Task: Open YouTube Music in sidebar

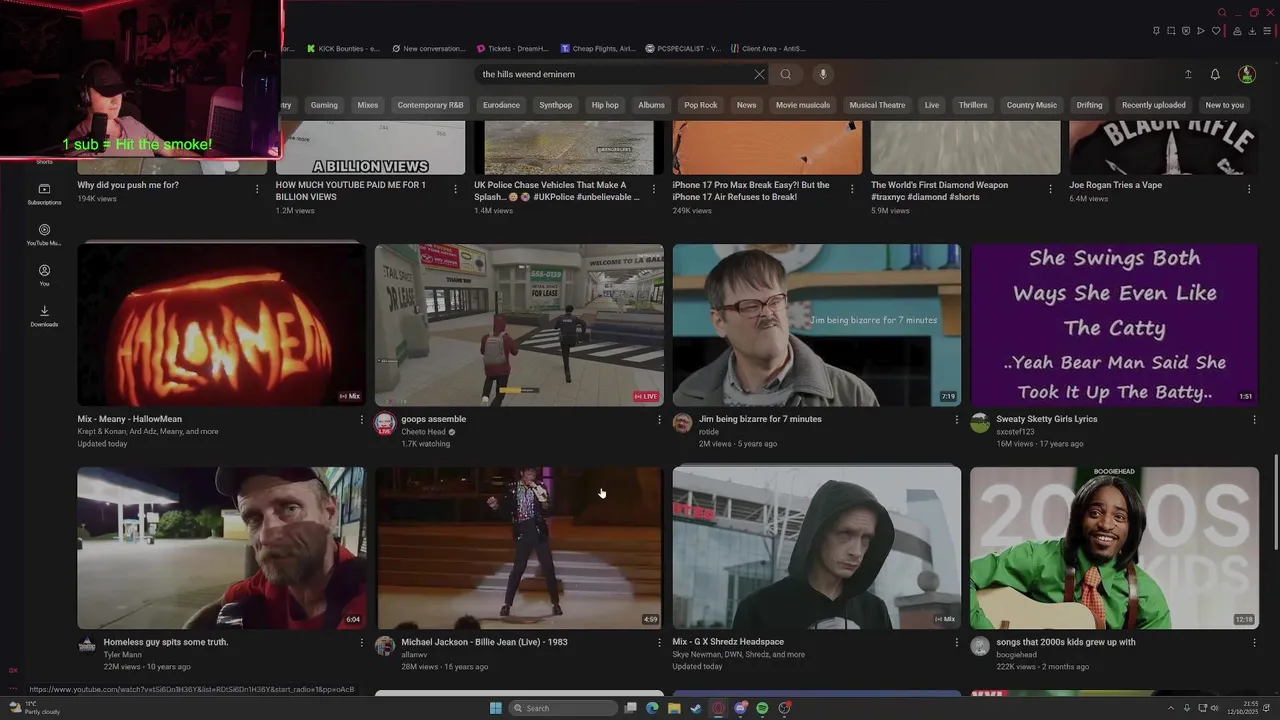Action: coord(44,235)
